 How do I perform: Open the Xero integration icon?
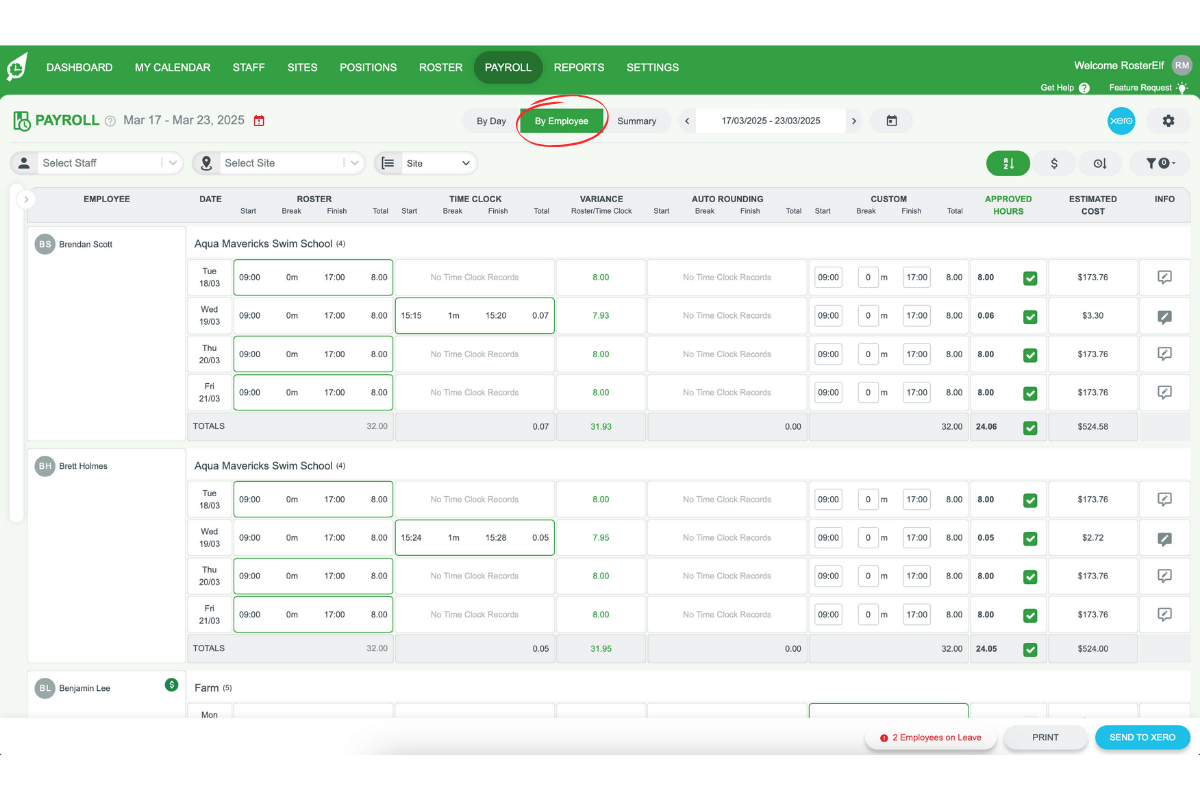point(1121,121)
